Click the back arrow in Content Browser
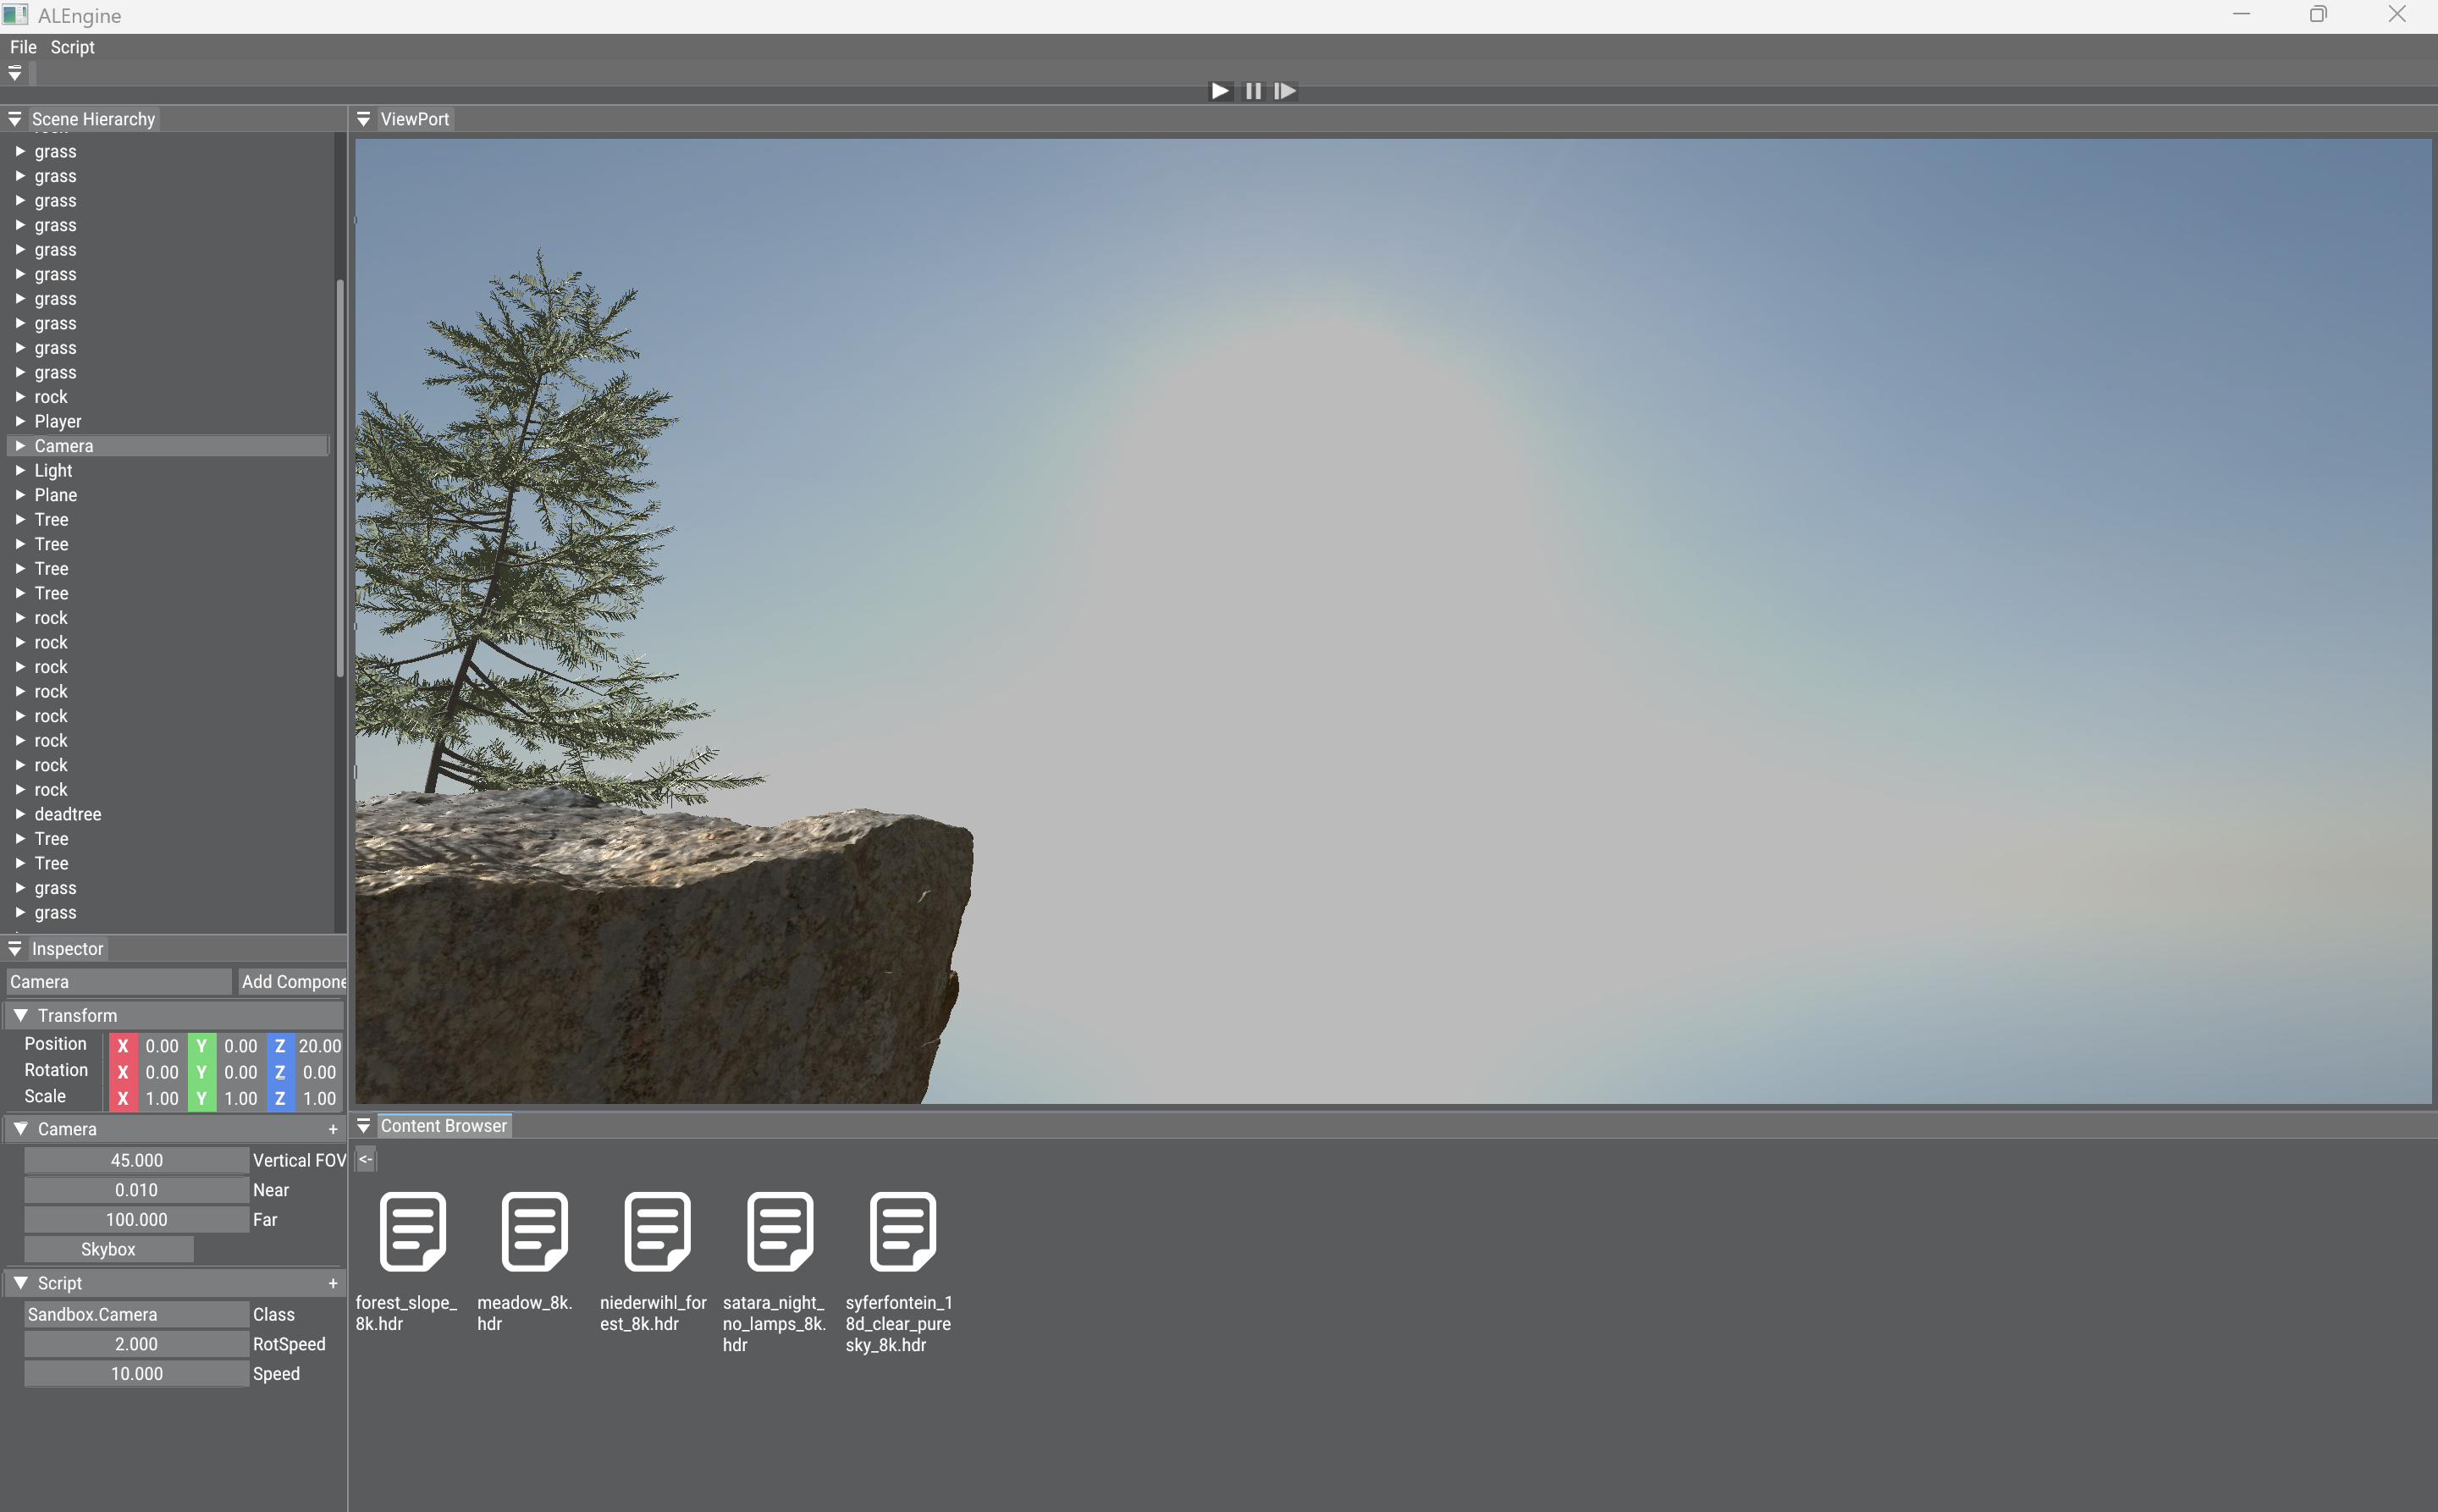This screenshot has height=1512, width=2438. tap(366, 1160)
